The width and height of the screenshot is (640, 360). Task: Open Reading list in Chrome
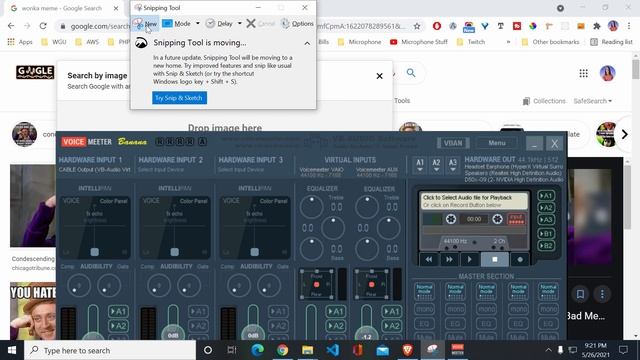point(611,42)
